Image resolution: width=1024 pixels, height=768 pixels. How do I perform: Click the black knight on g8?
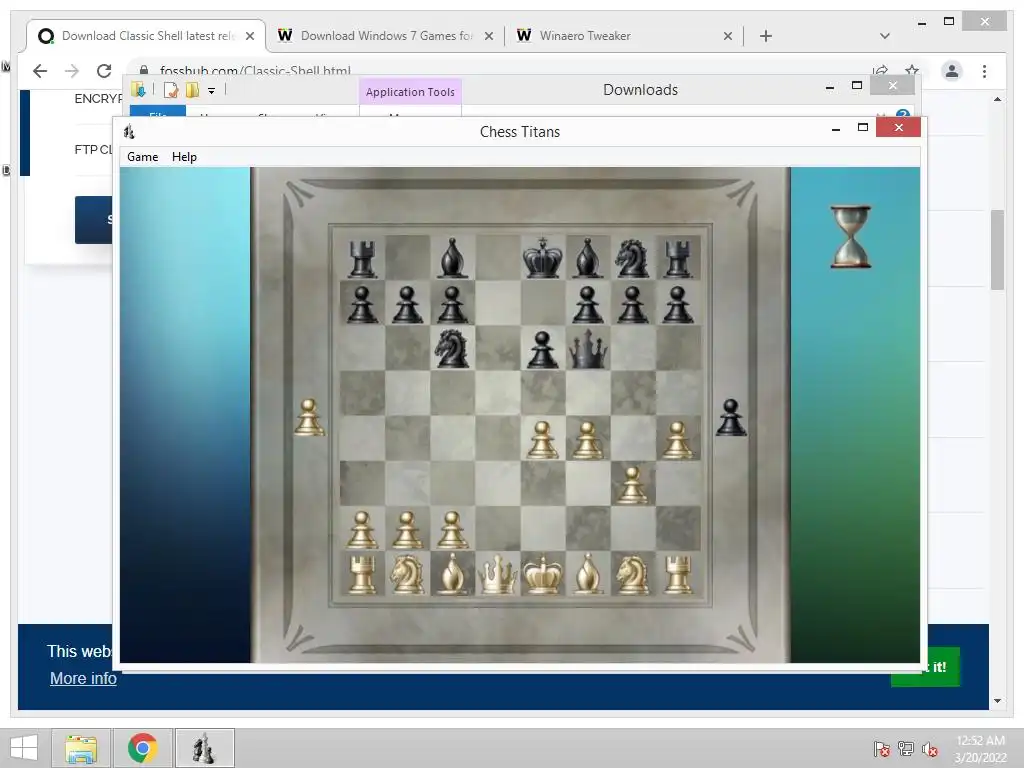632,258
